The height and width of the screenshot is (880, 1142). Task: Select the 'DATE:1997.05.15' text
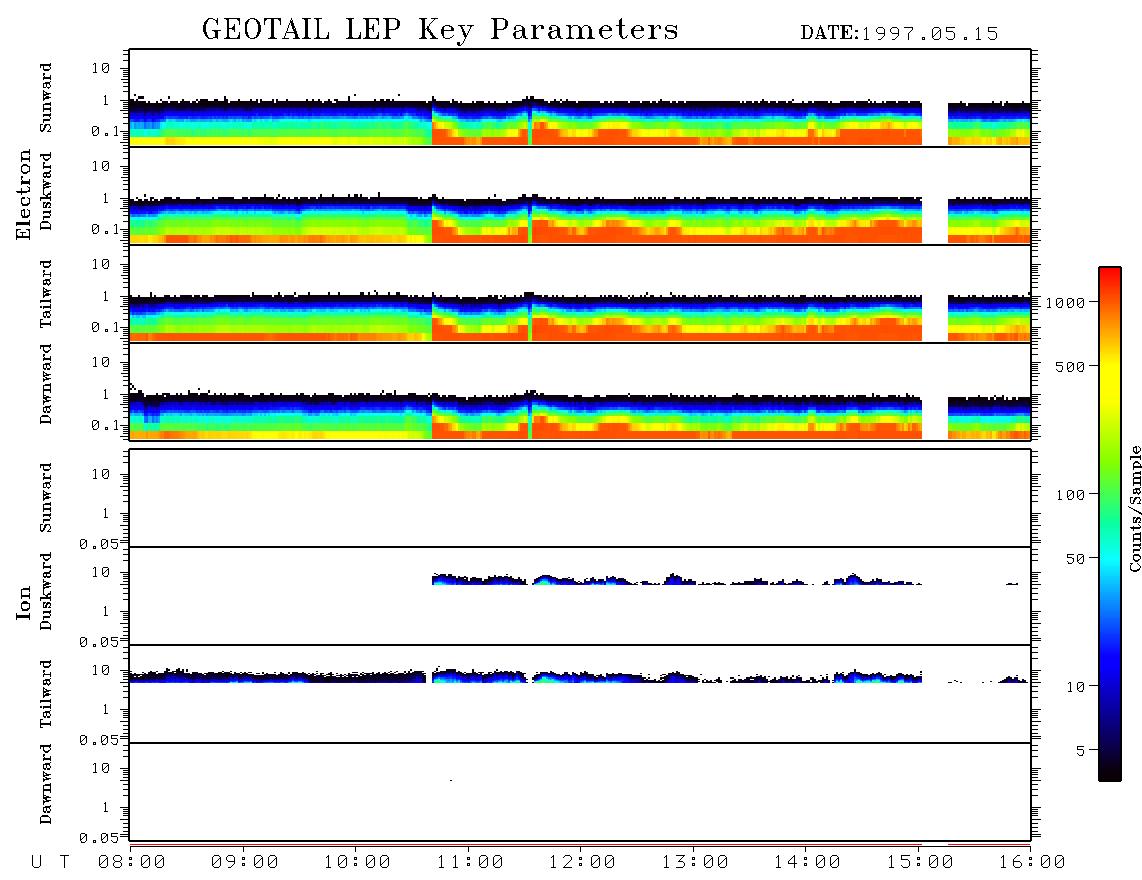(x=899, y=34)
